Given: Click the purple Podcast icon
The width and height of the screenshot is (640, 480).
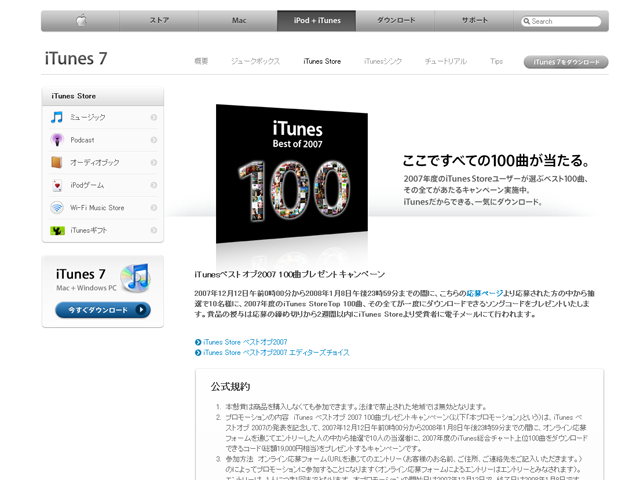Looking at the screenshot, I should tap(57, 140).
